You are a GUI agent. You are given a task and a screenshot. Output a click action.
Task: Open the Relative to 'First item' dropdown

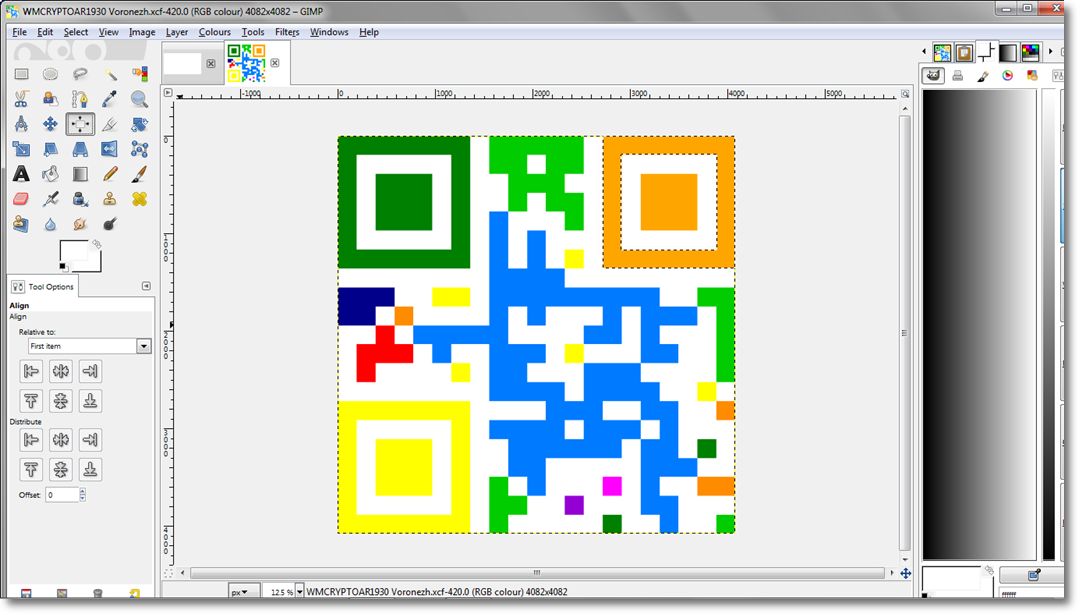coord(90,346)
